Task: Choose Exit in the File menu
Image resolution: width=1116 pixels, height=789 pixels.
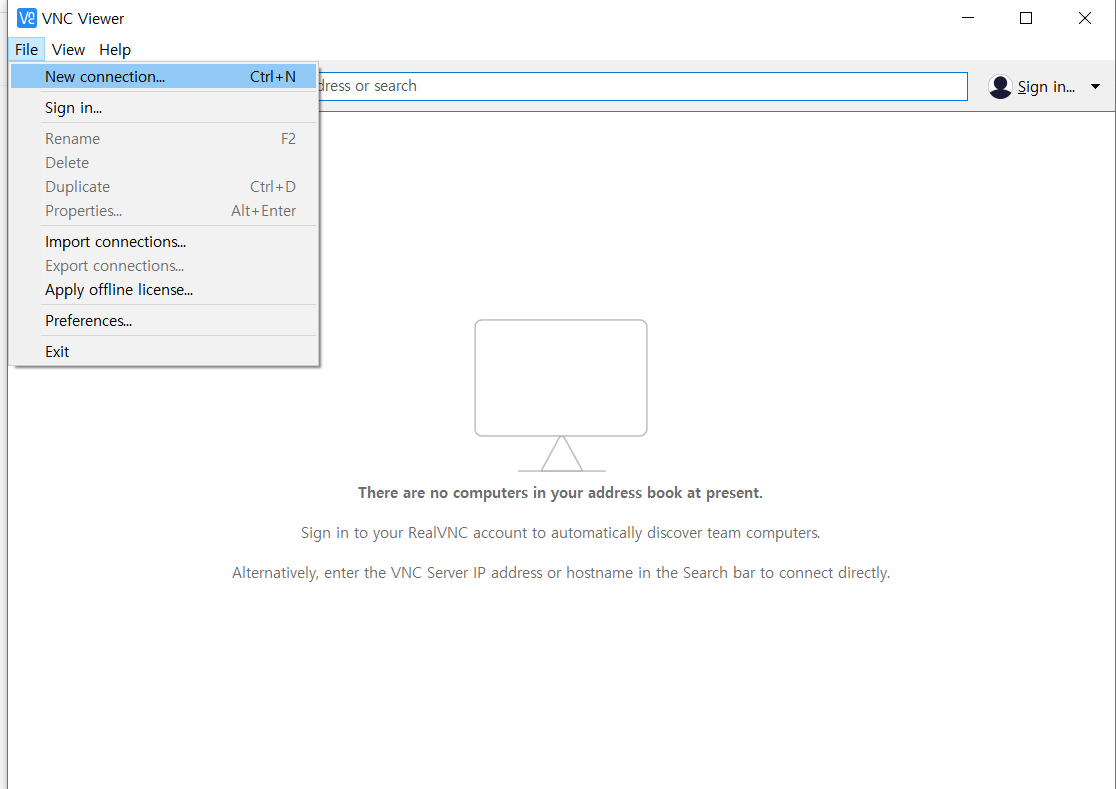Action: (164, 352)
